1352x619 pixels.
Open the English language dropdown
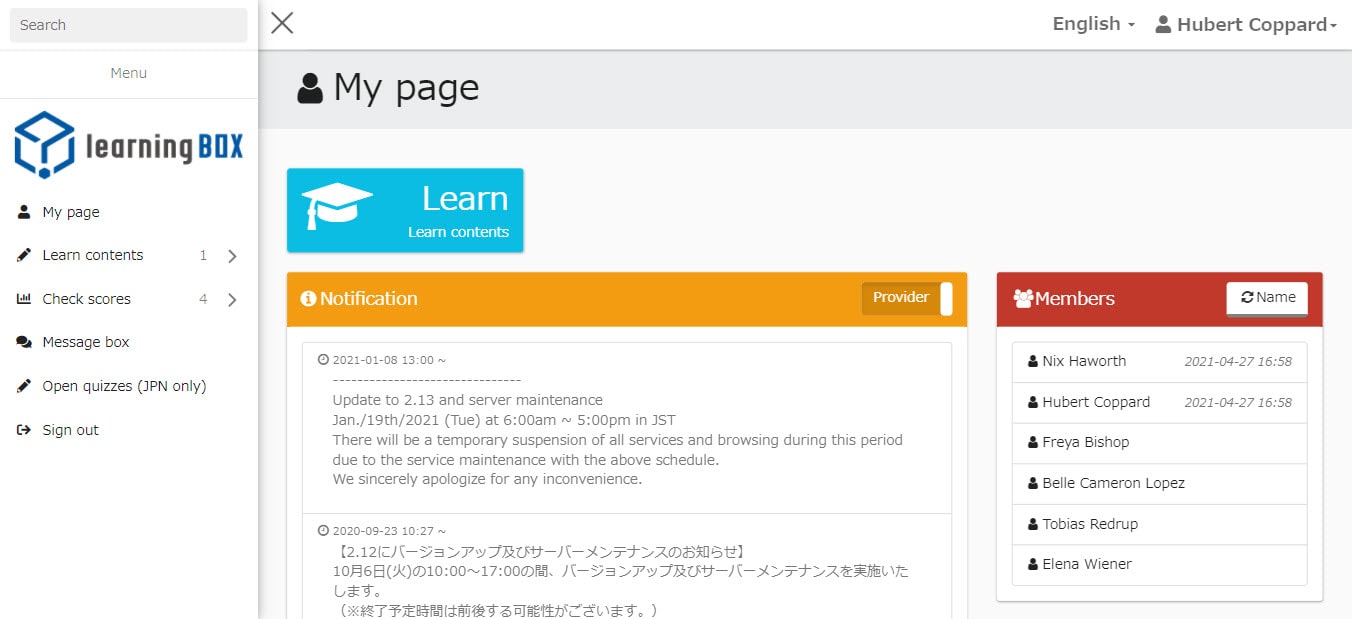tap(1093, 24)
